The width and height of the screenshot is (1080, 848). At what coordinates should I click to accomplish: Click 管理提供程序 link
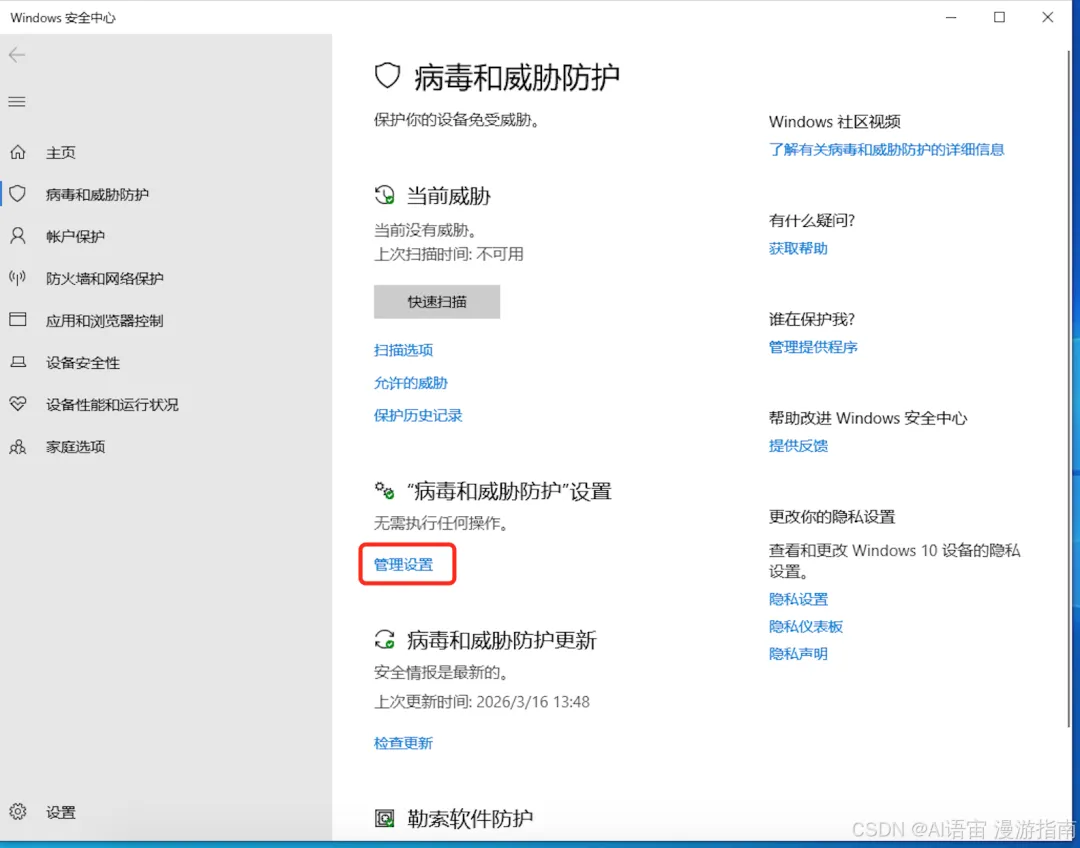coord(813,347)
